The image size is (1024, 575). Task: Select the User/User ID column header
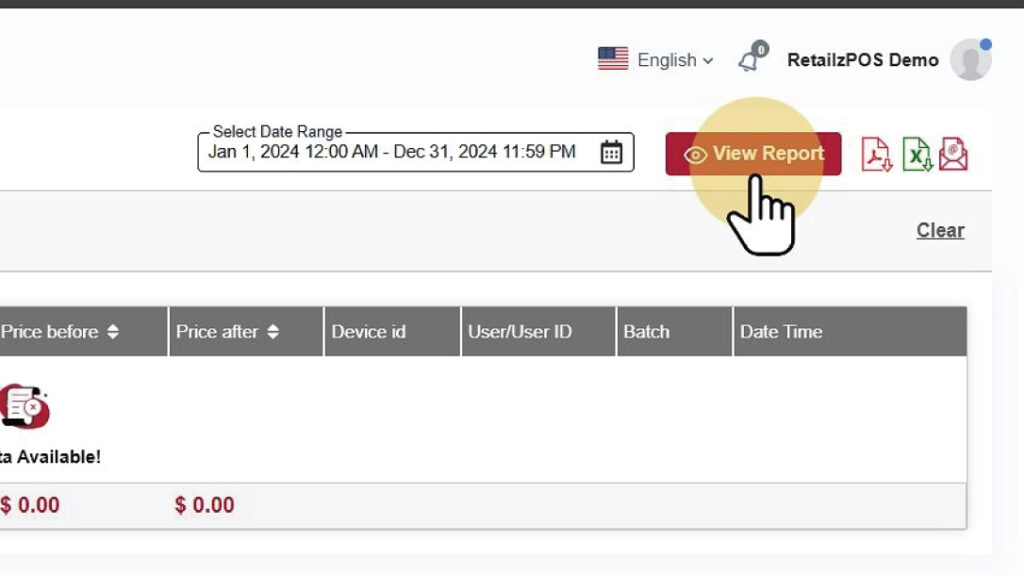519,332
